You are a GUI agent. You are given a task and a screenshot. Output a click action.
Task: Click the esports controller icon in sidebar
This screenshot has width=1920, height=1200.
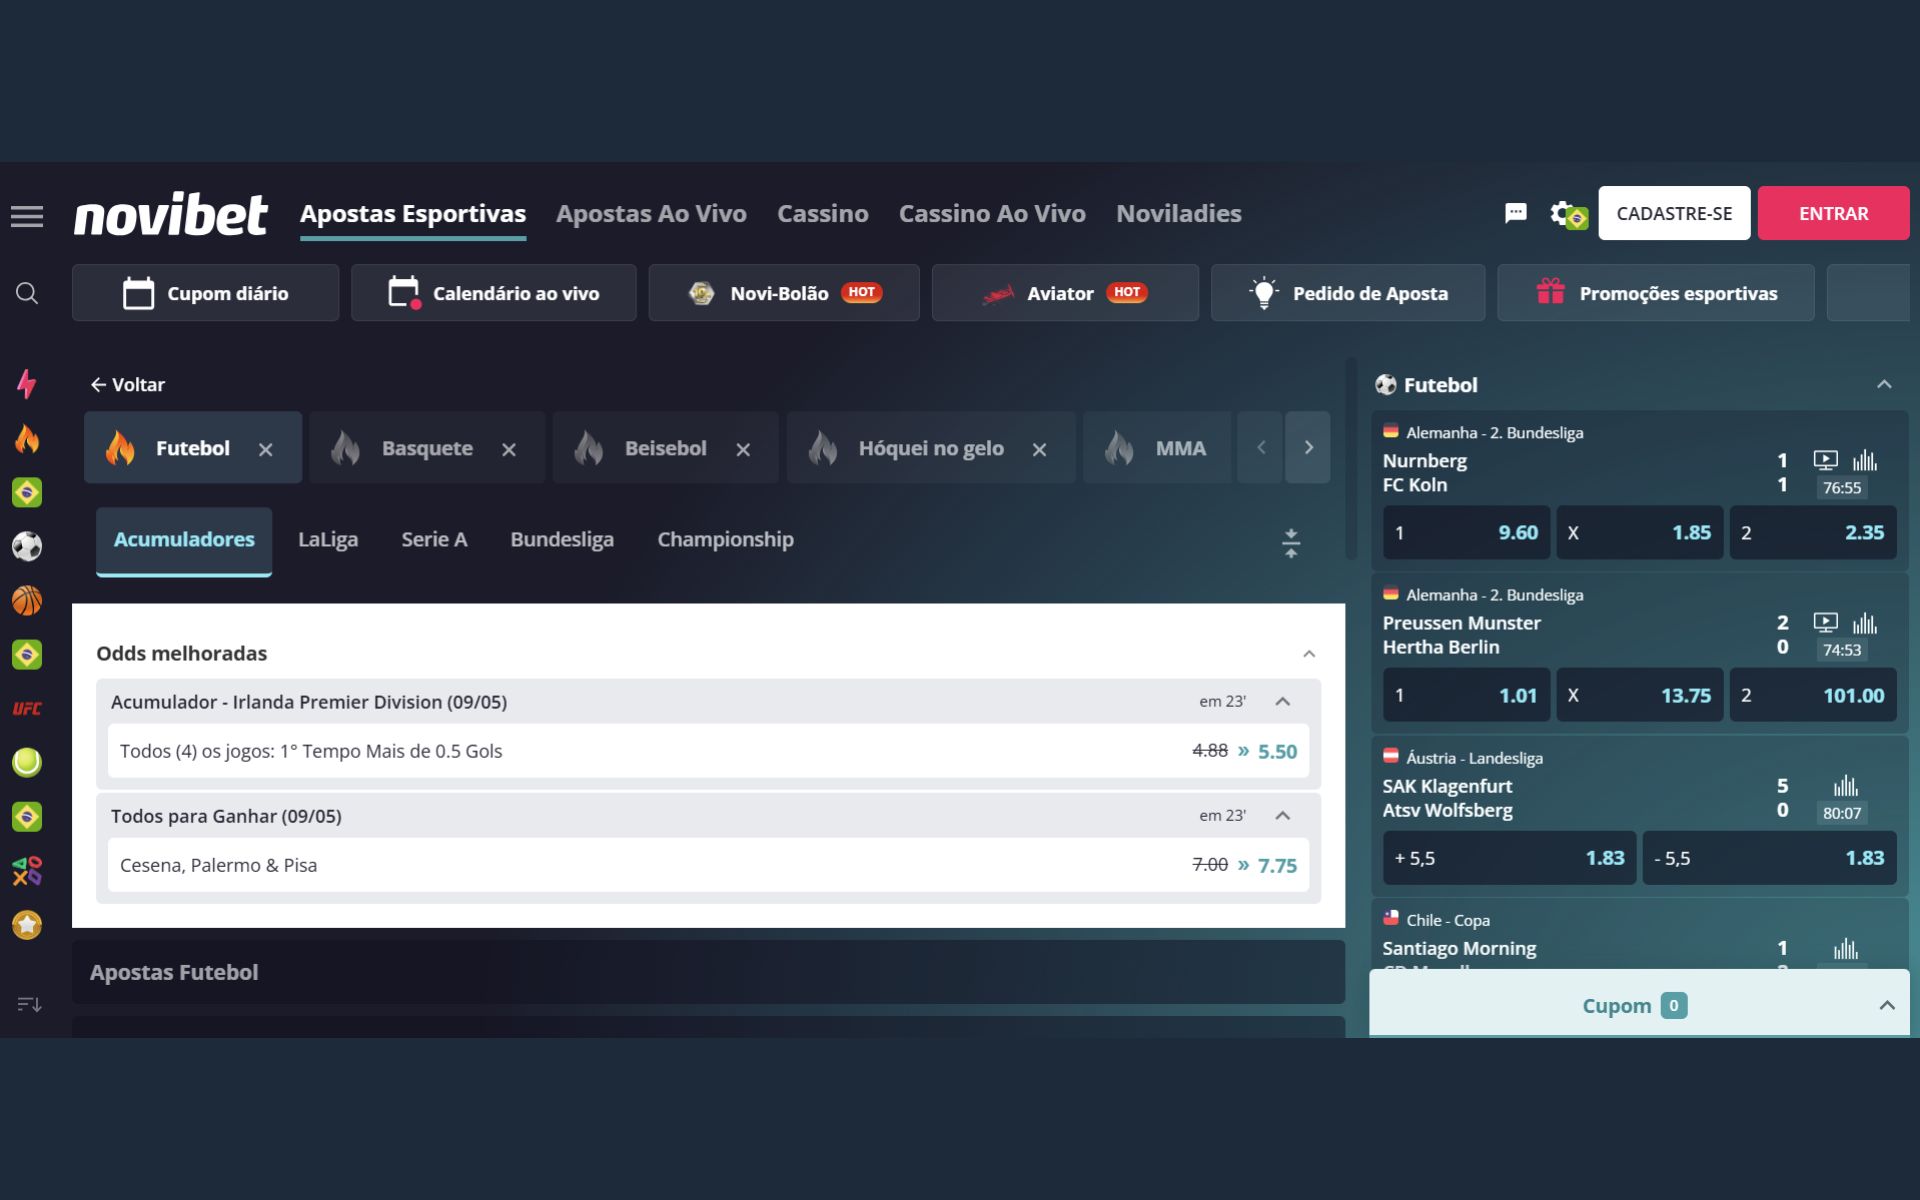[x=29, y=871]
